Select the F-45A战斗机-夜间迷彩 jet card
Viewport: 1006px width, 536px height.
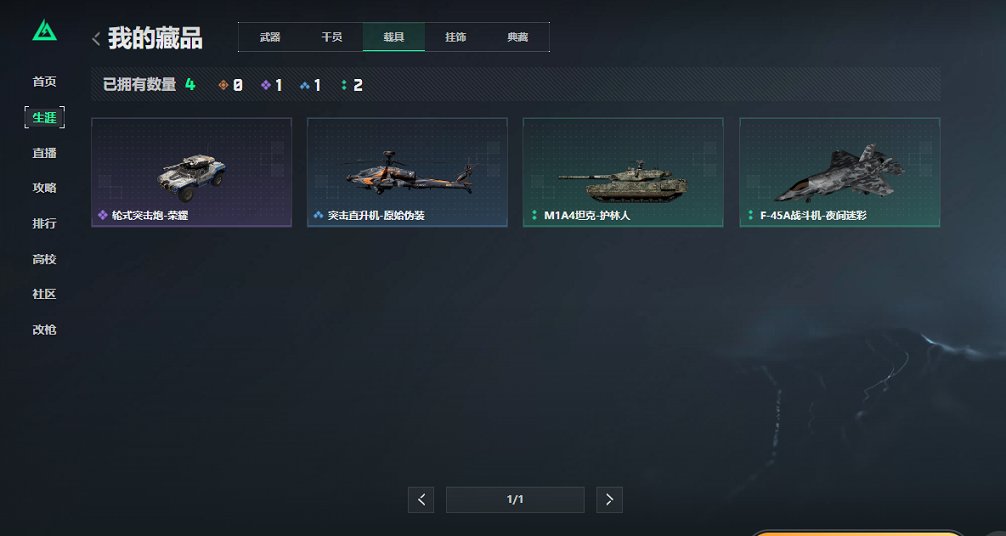840,172
